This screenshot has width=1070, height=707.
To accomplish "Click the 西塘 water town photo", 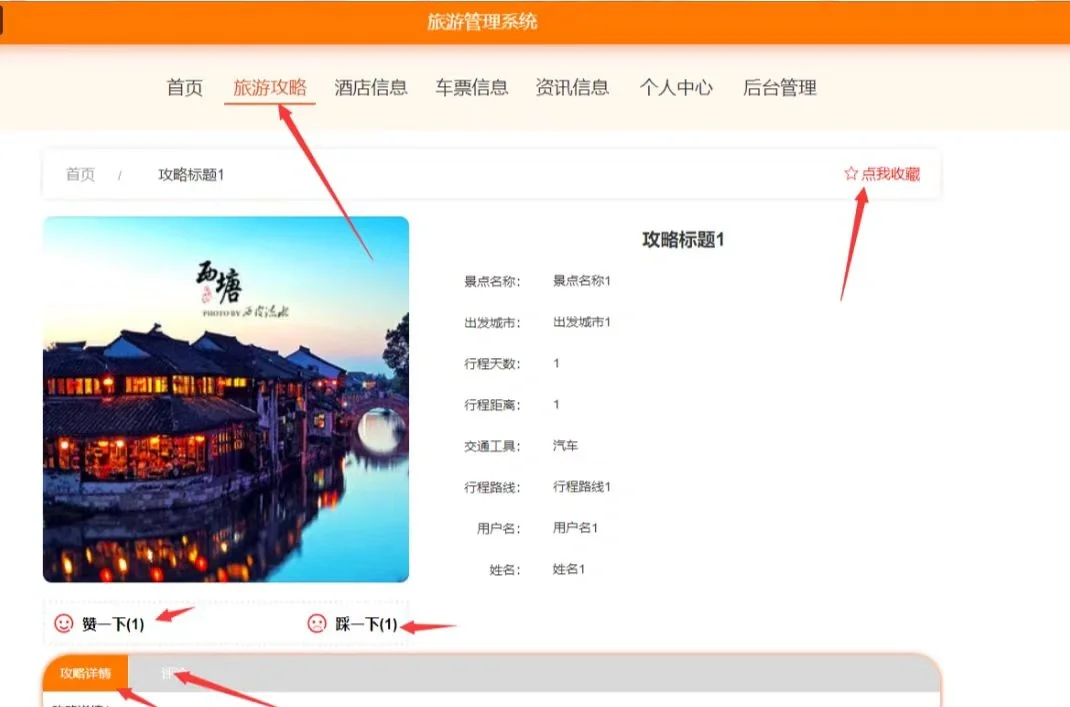I will [226, 400].
